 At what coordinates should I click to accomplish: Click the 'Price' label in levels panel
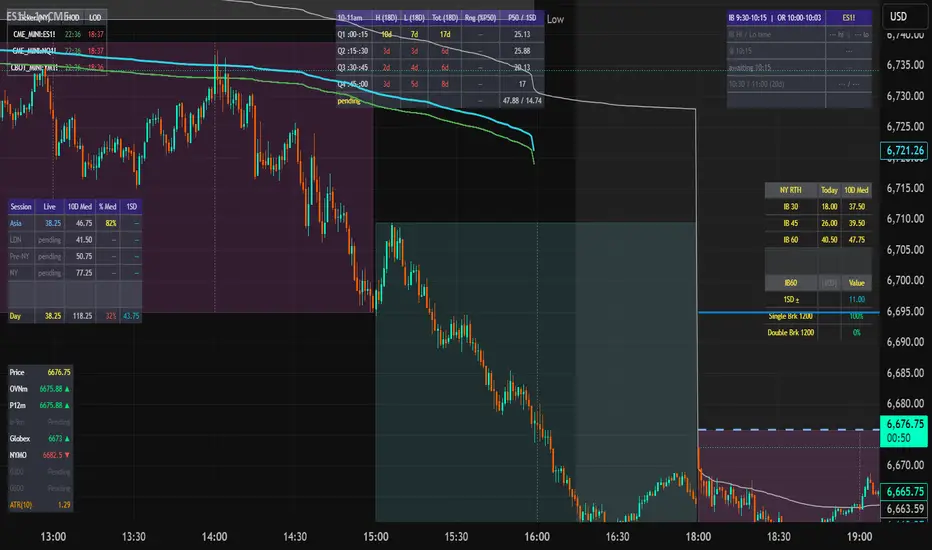pos(17,372)
